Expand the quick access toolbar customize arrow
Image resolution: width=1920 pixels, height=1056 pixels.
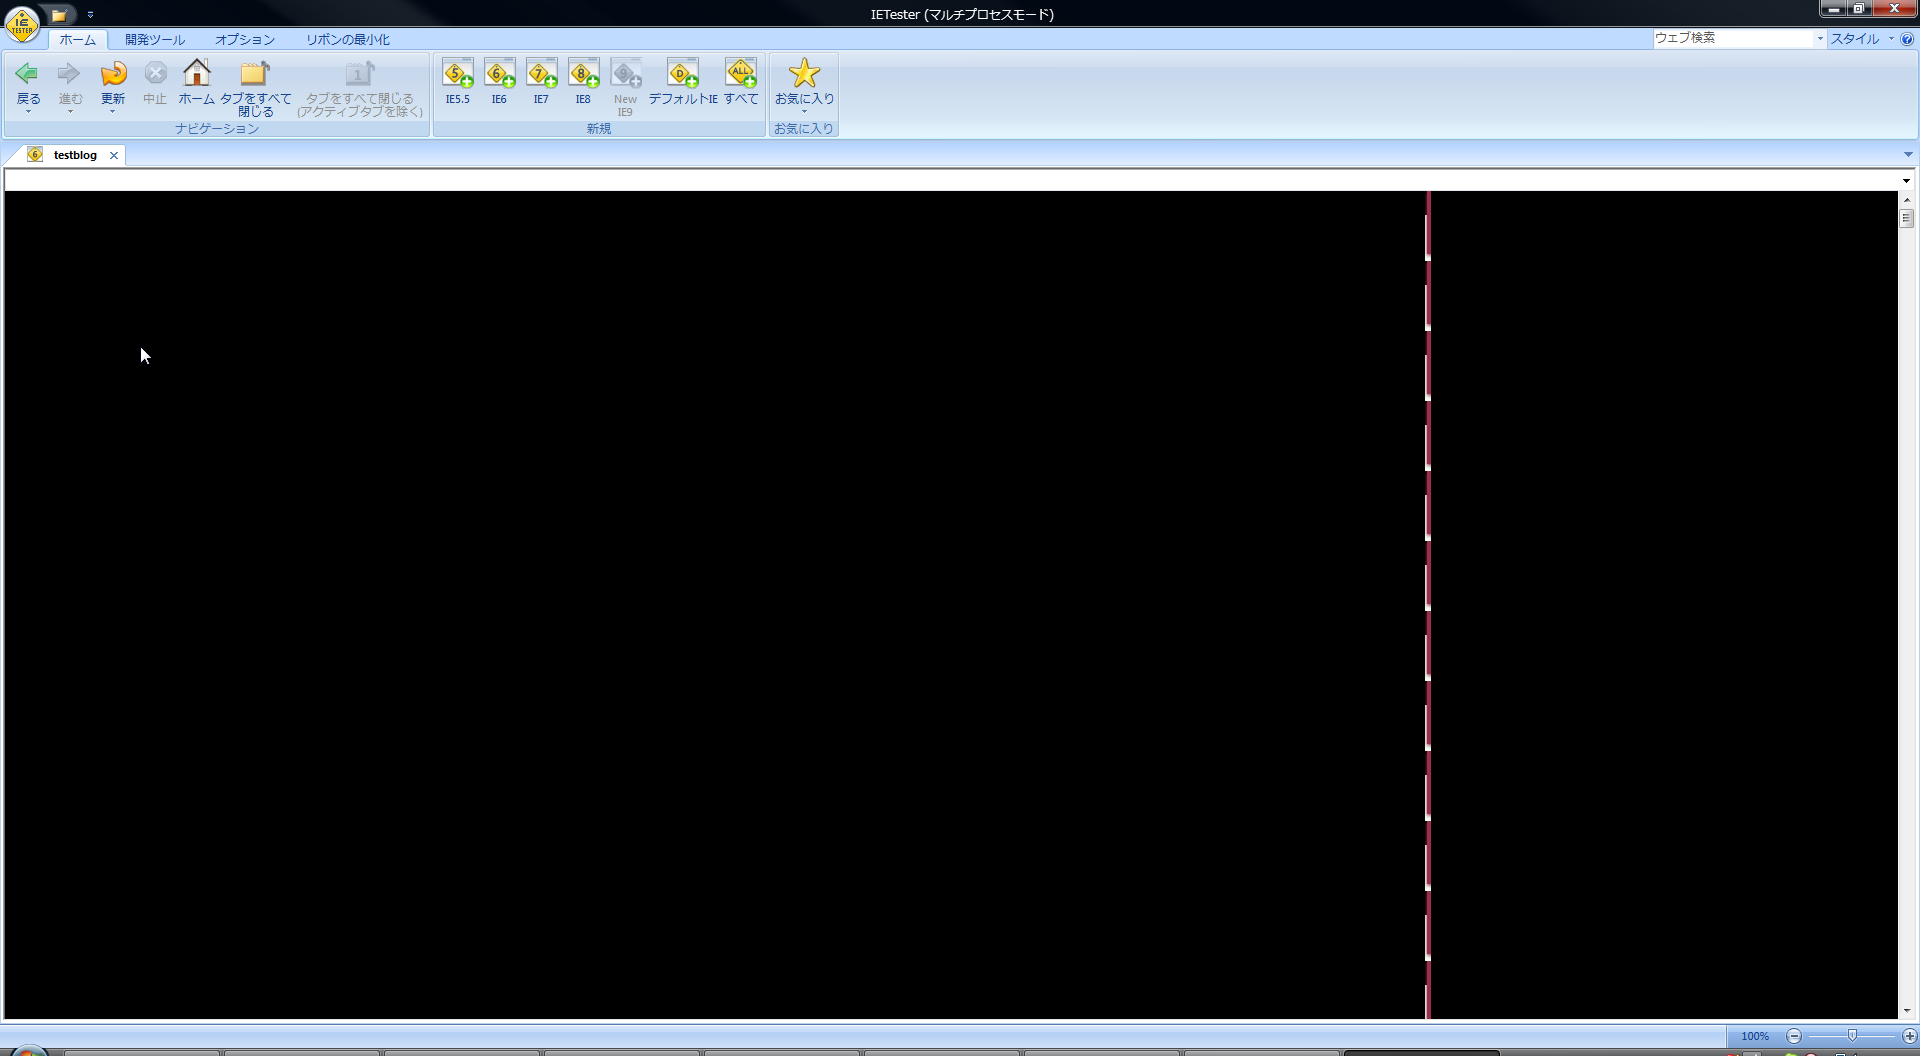tap(90, 15)
